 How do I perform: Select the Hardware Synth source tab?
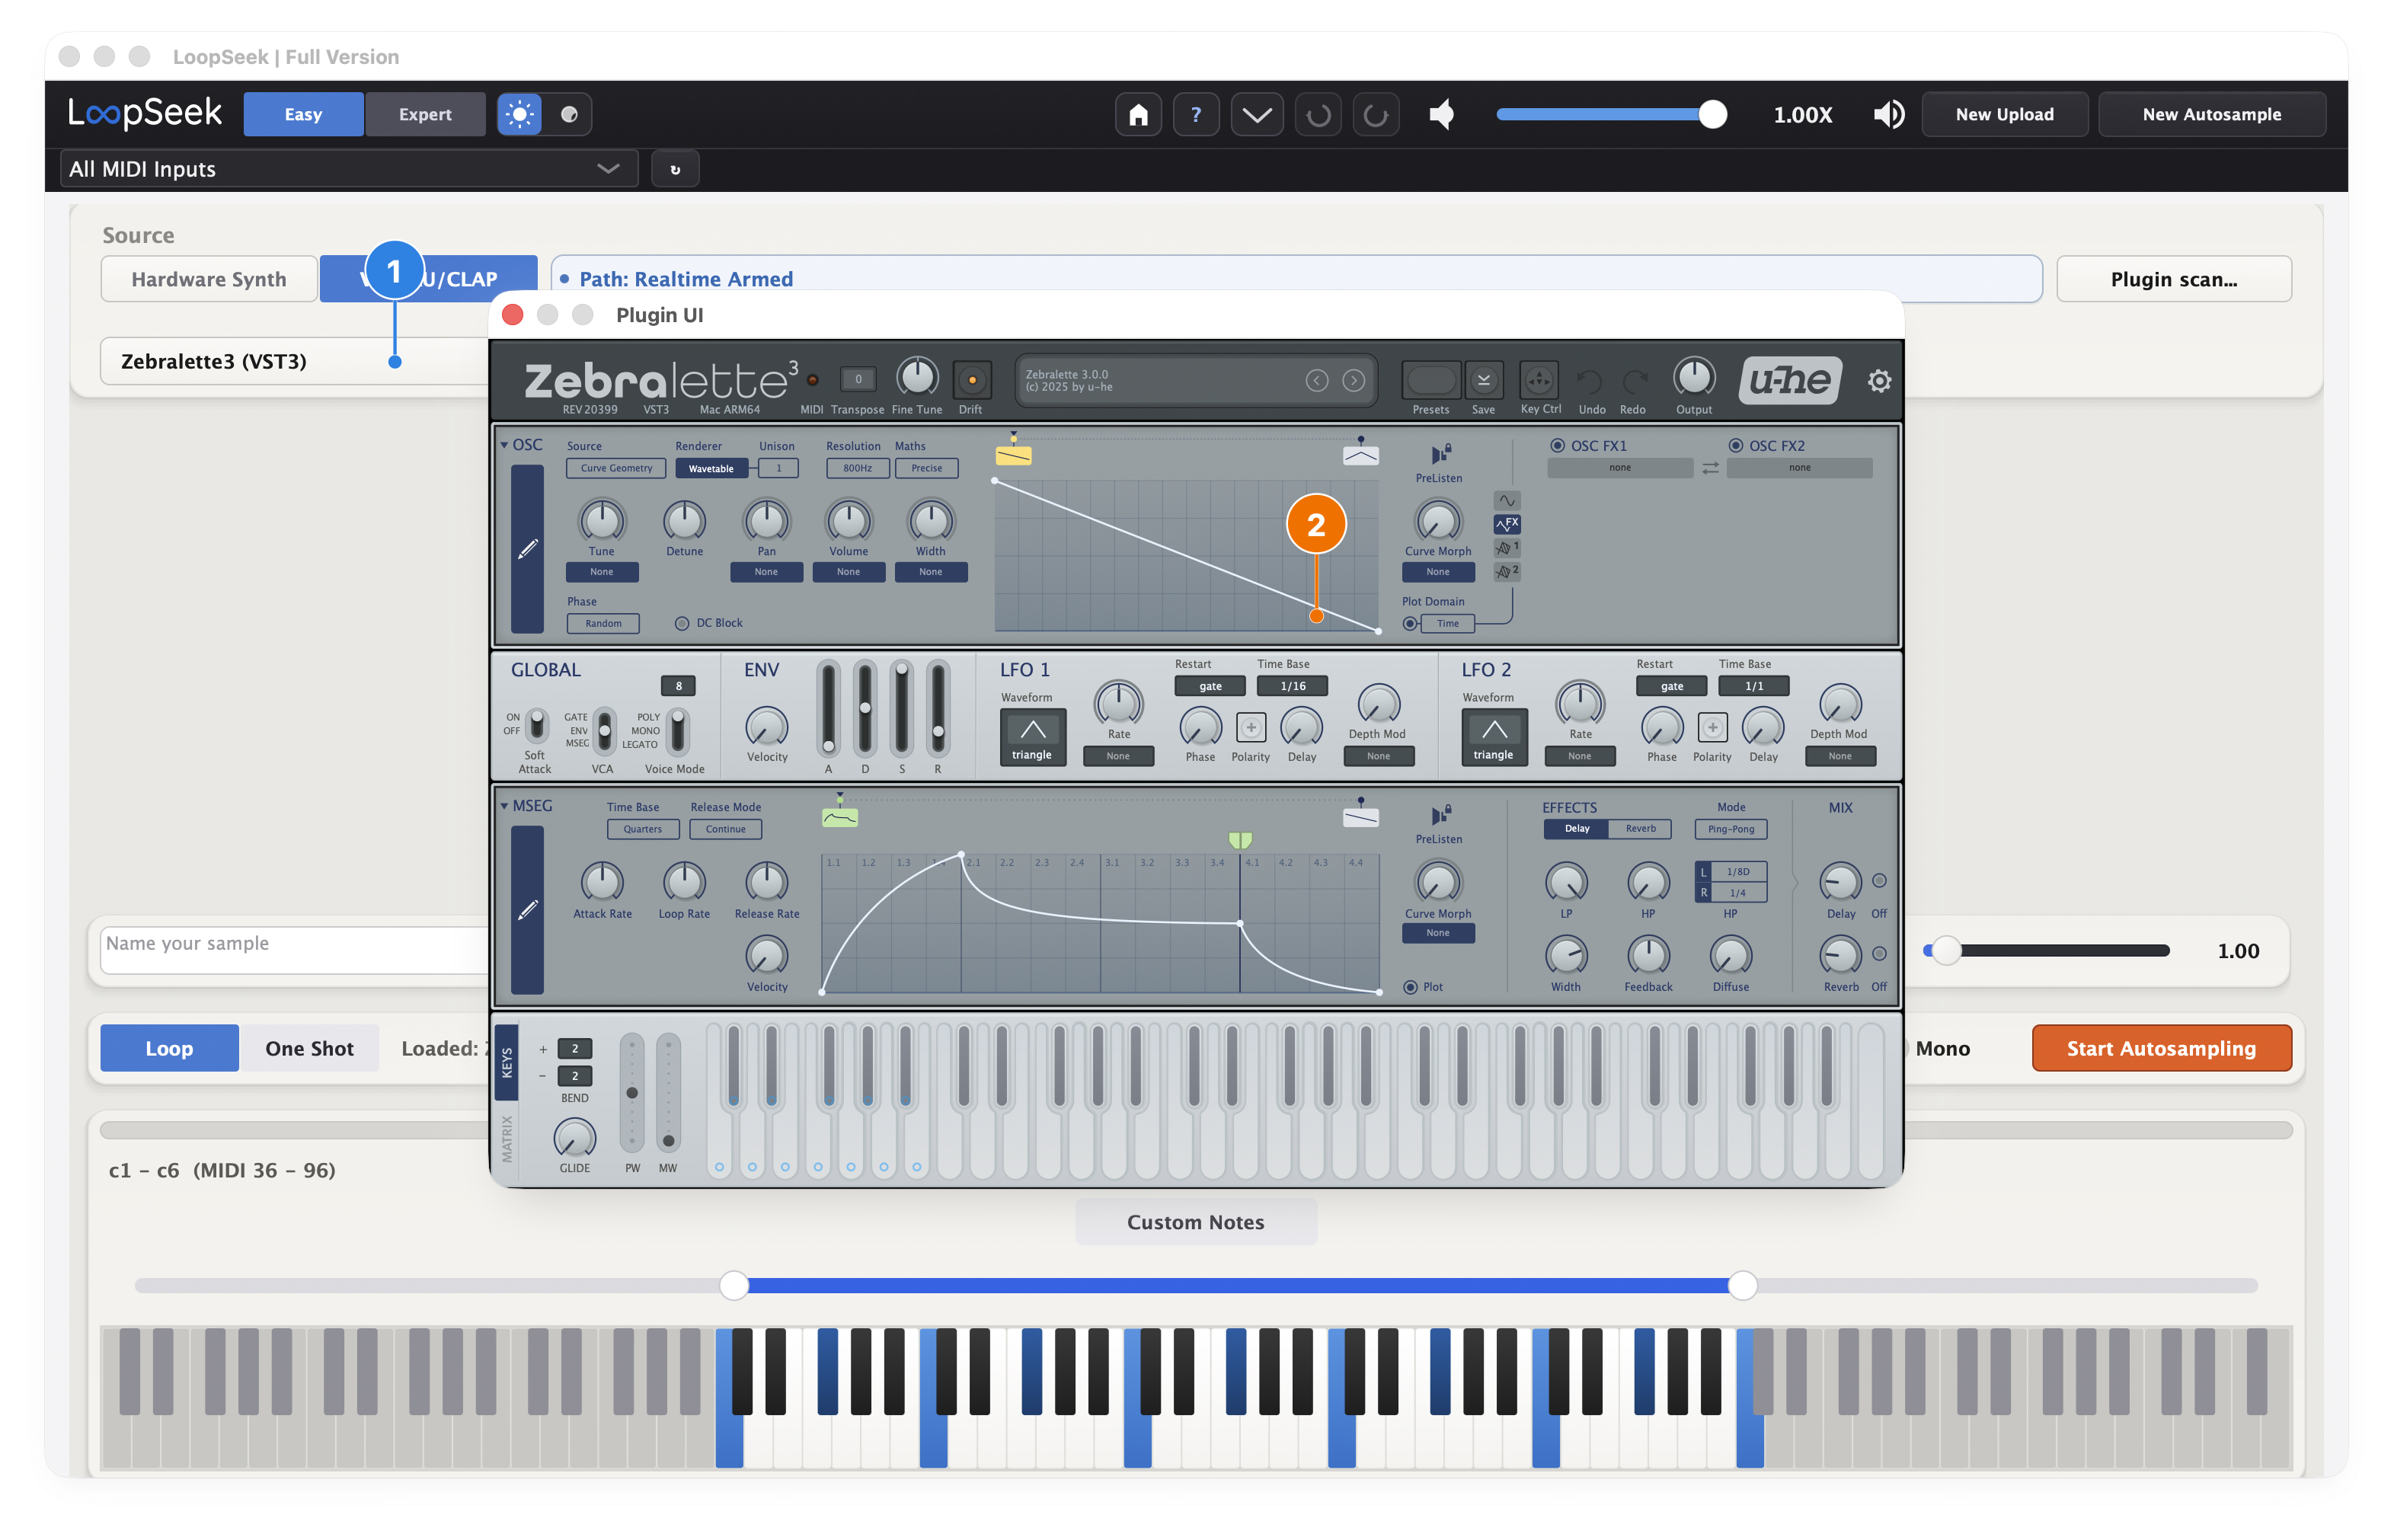pos(209,279)
